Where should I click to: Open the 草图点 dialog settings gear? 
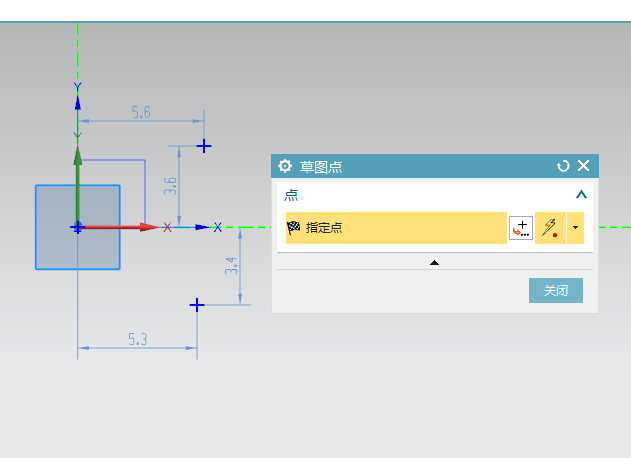(x=285, y=166)
